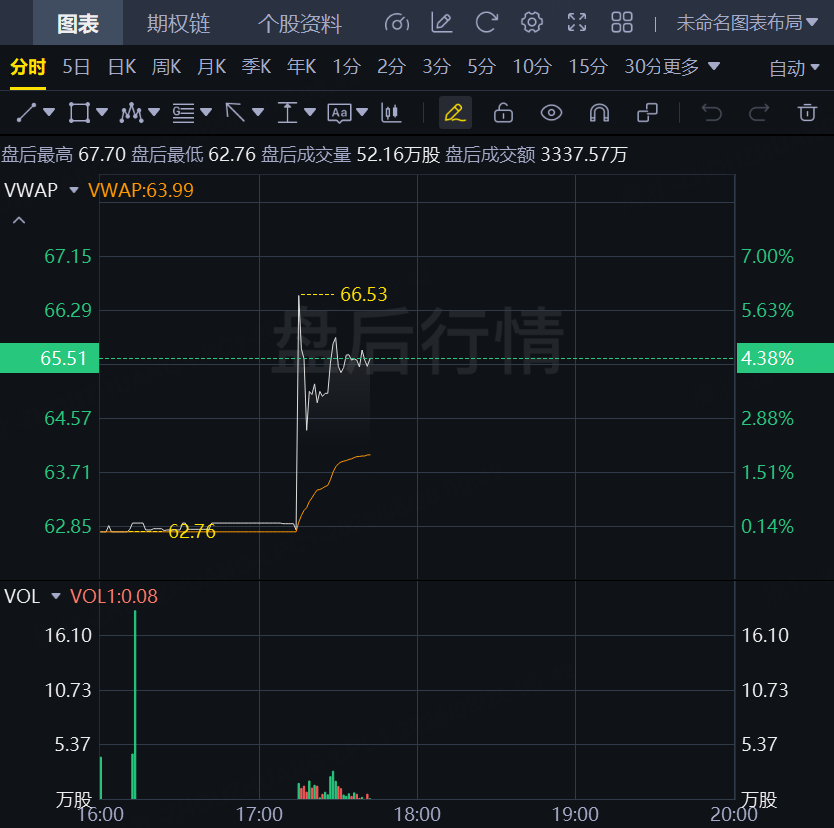Screen dimensions: 834x828
Task: Click the 62.76 low price label
Action: click(192, 531)
